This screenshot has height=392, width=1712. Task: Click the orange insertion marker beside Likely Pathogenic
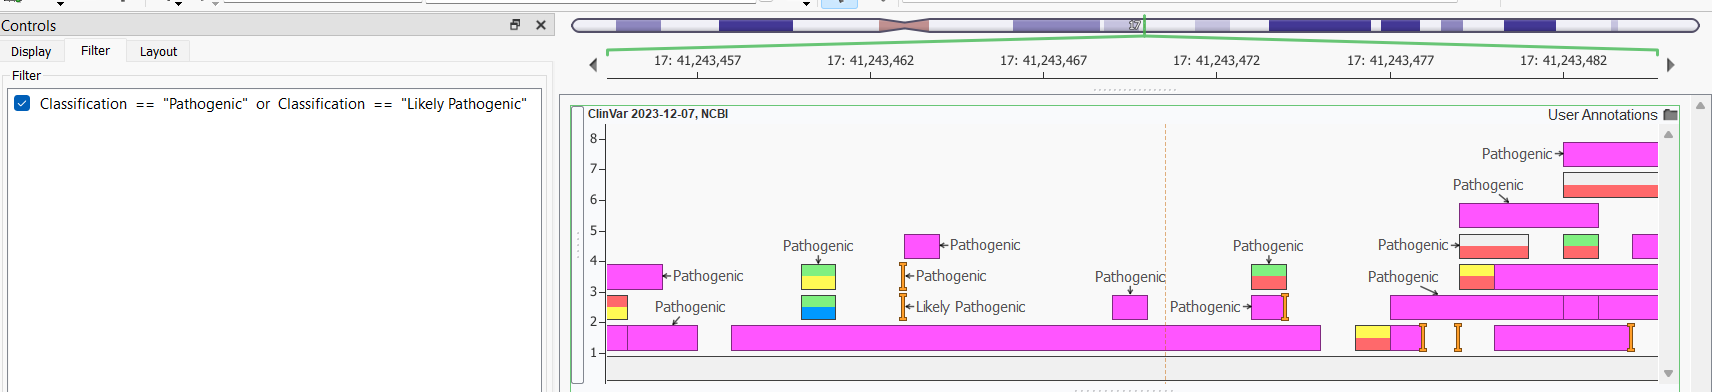click(x=903, y=307)
